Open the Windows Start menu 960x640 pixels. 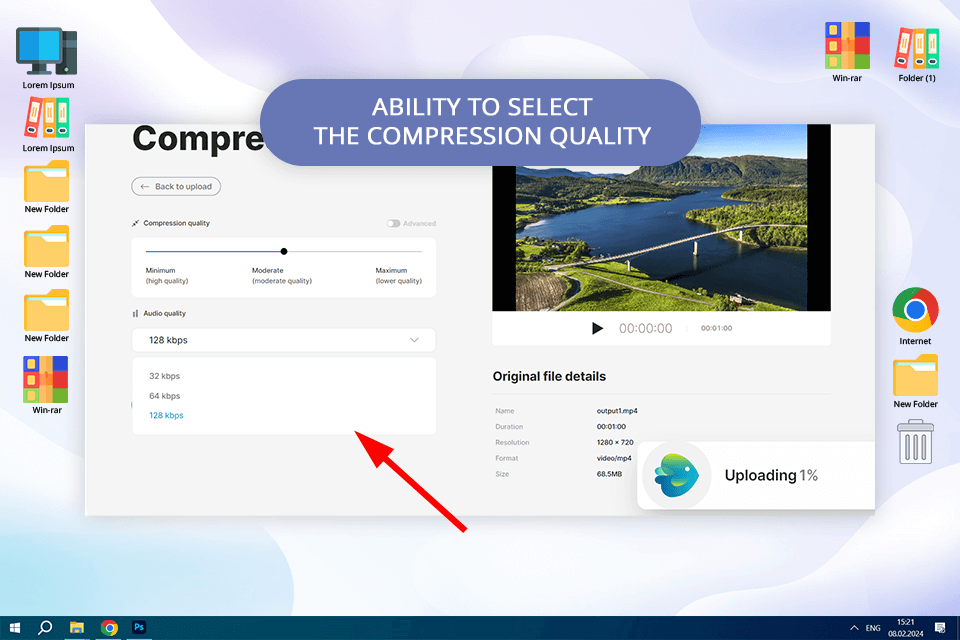click(15, 628)
